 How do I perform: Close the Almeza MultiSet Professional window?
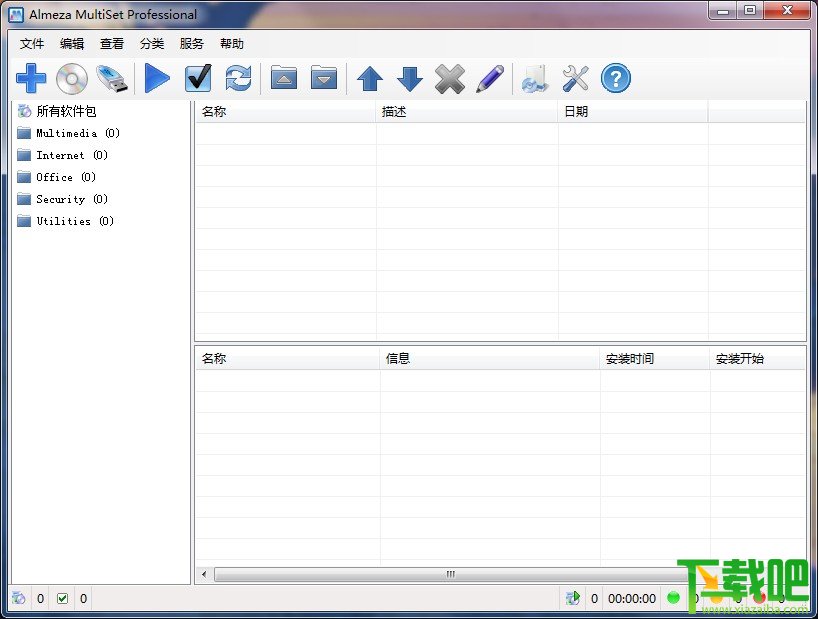point(787,11)
